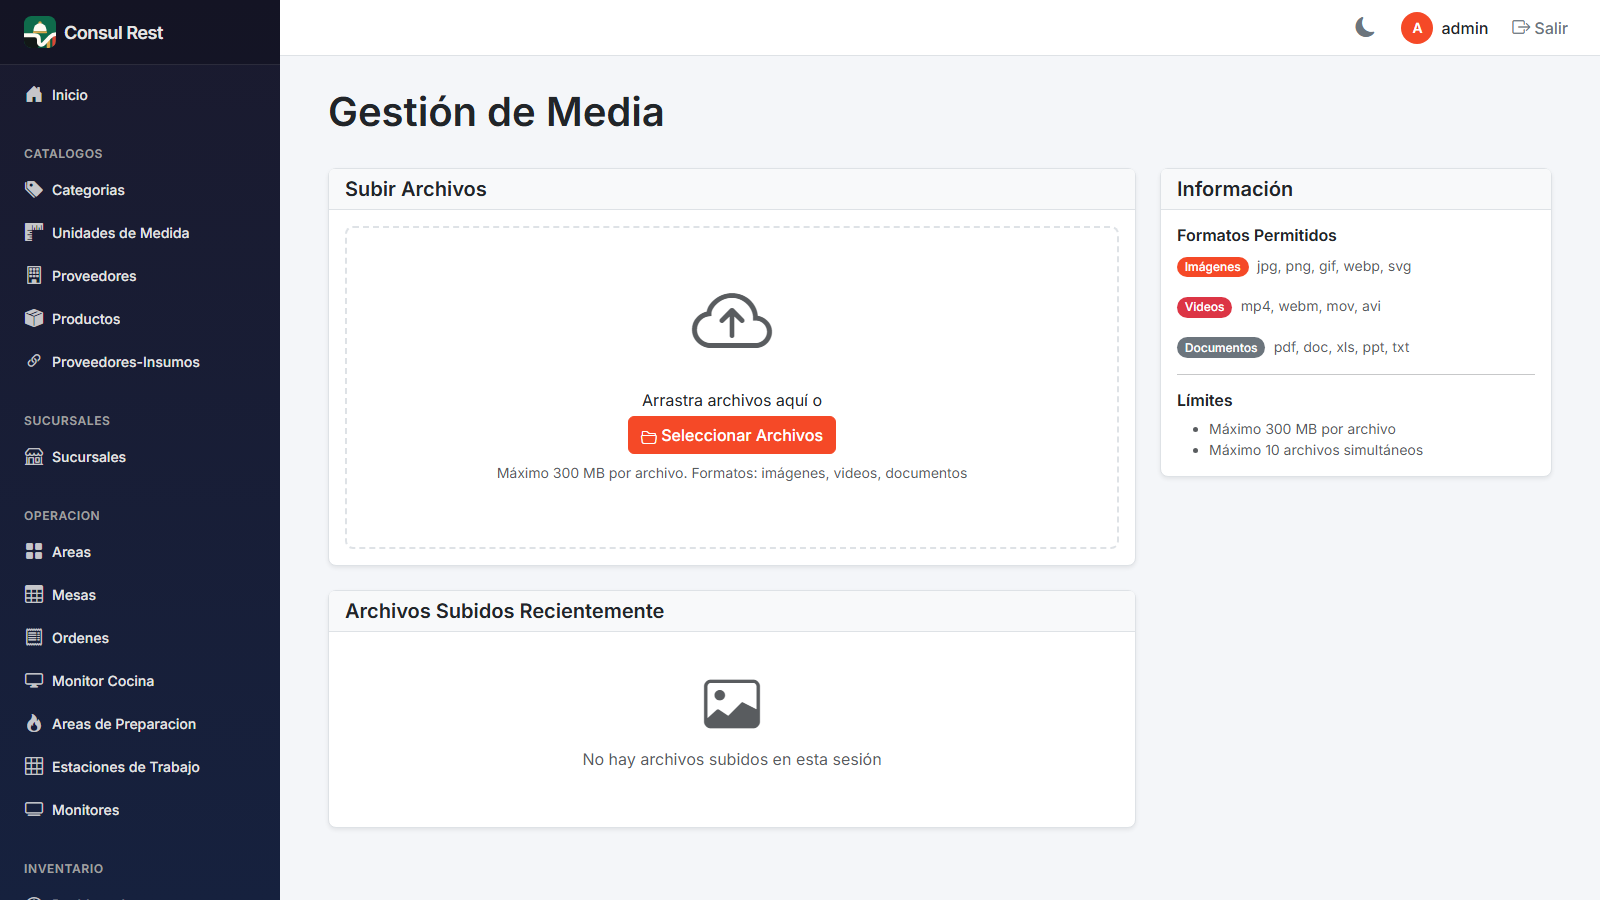Toggle dark mode with moon icon

pos(1365,28)
